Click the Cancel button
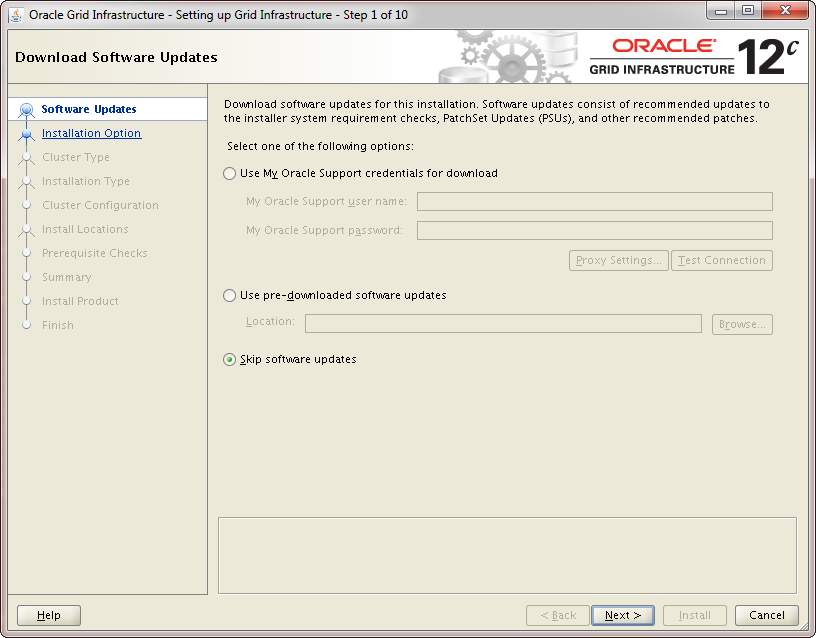This screenshot has height=638, width=816. click(766, 616)
